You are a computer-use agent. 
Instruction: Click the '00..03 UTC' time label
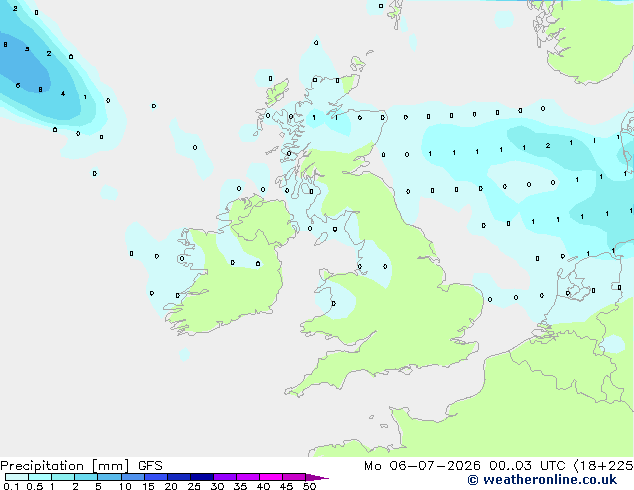point(527,466)
